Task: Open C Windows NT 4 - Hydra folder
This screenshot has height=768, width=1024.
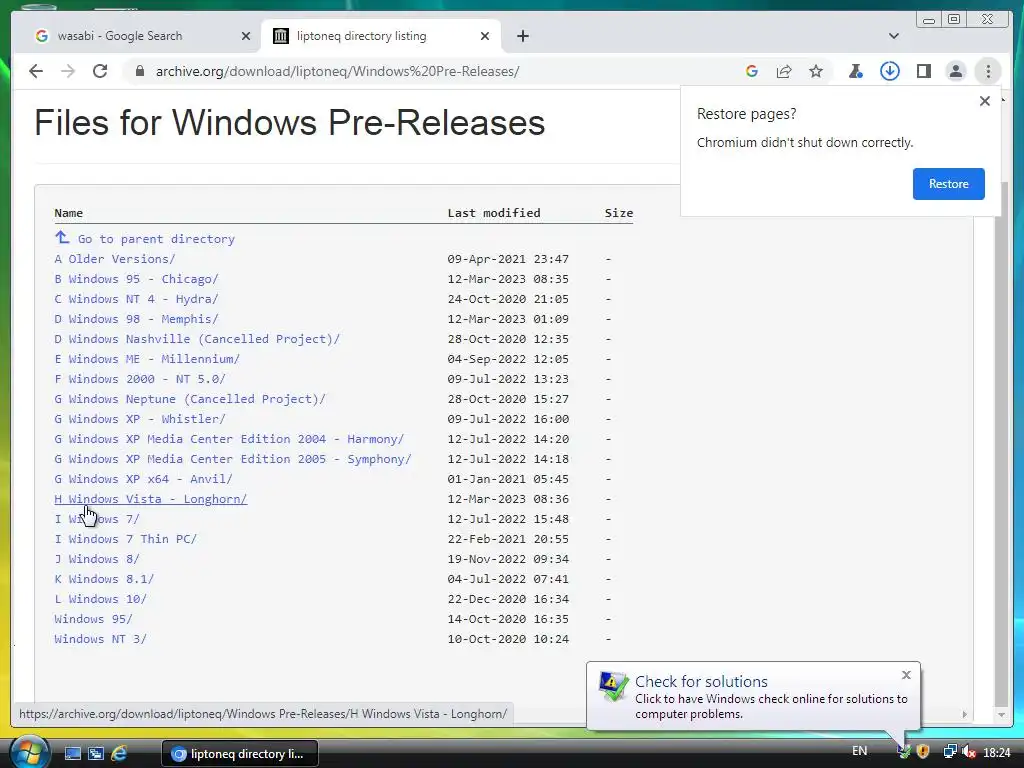Action: click(x=136, y=299)
